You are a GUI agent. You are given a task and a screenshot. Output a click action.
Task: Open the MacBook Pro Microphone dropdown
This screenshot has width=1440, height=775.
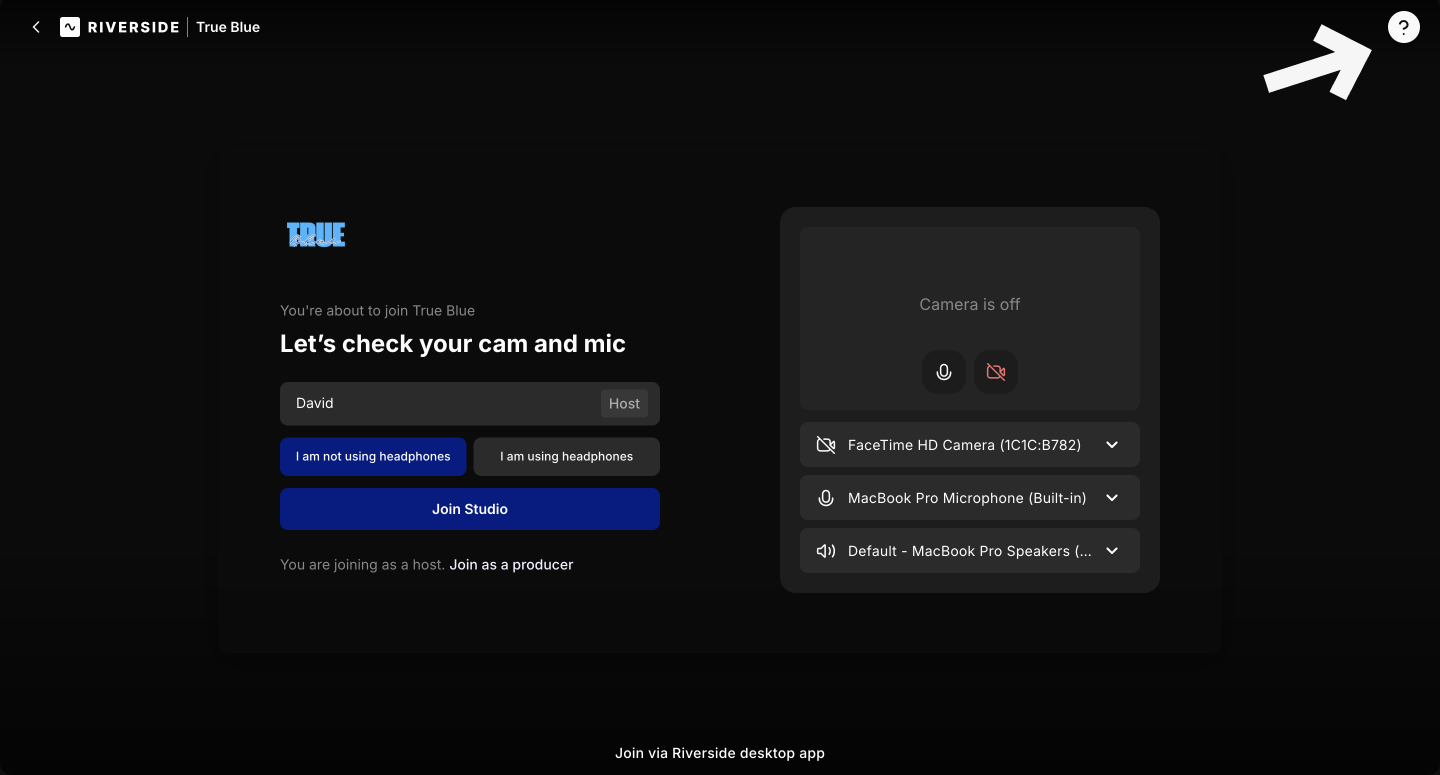coord(1112,498)
